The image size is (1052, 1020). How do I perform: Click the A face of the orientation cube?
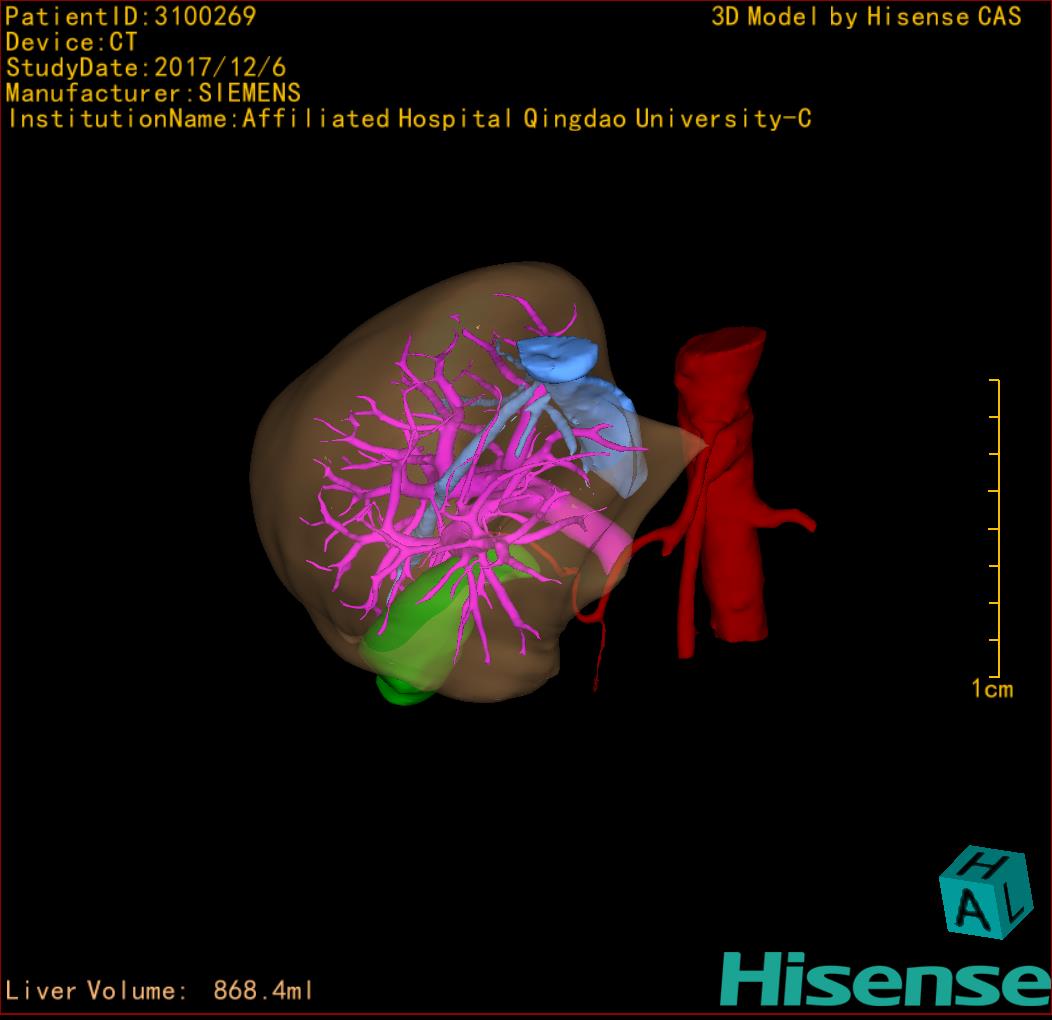point(971,910)
